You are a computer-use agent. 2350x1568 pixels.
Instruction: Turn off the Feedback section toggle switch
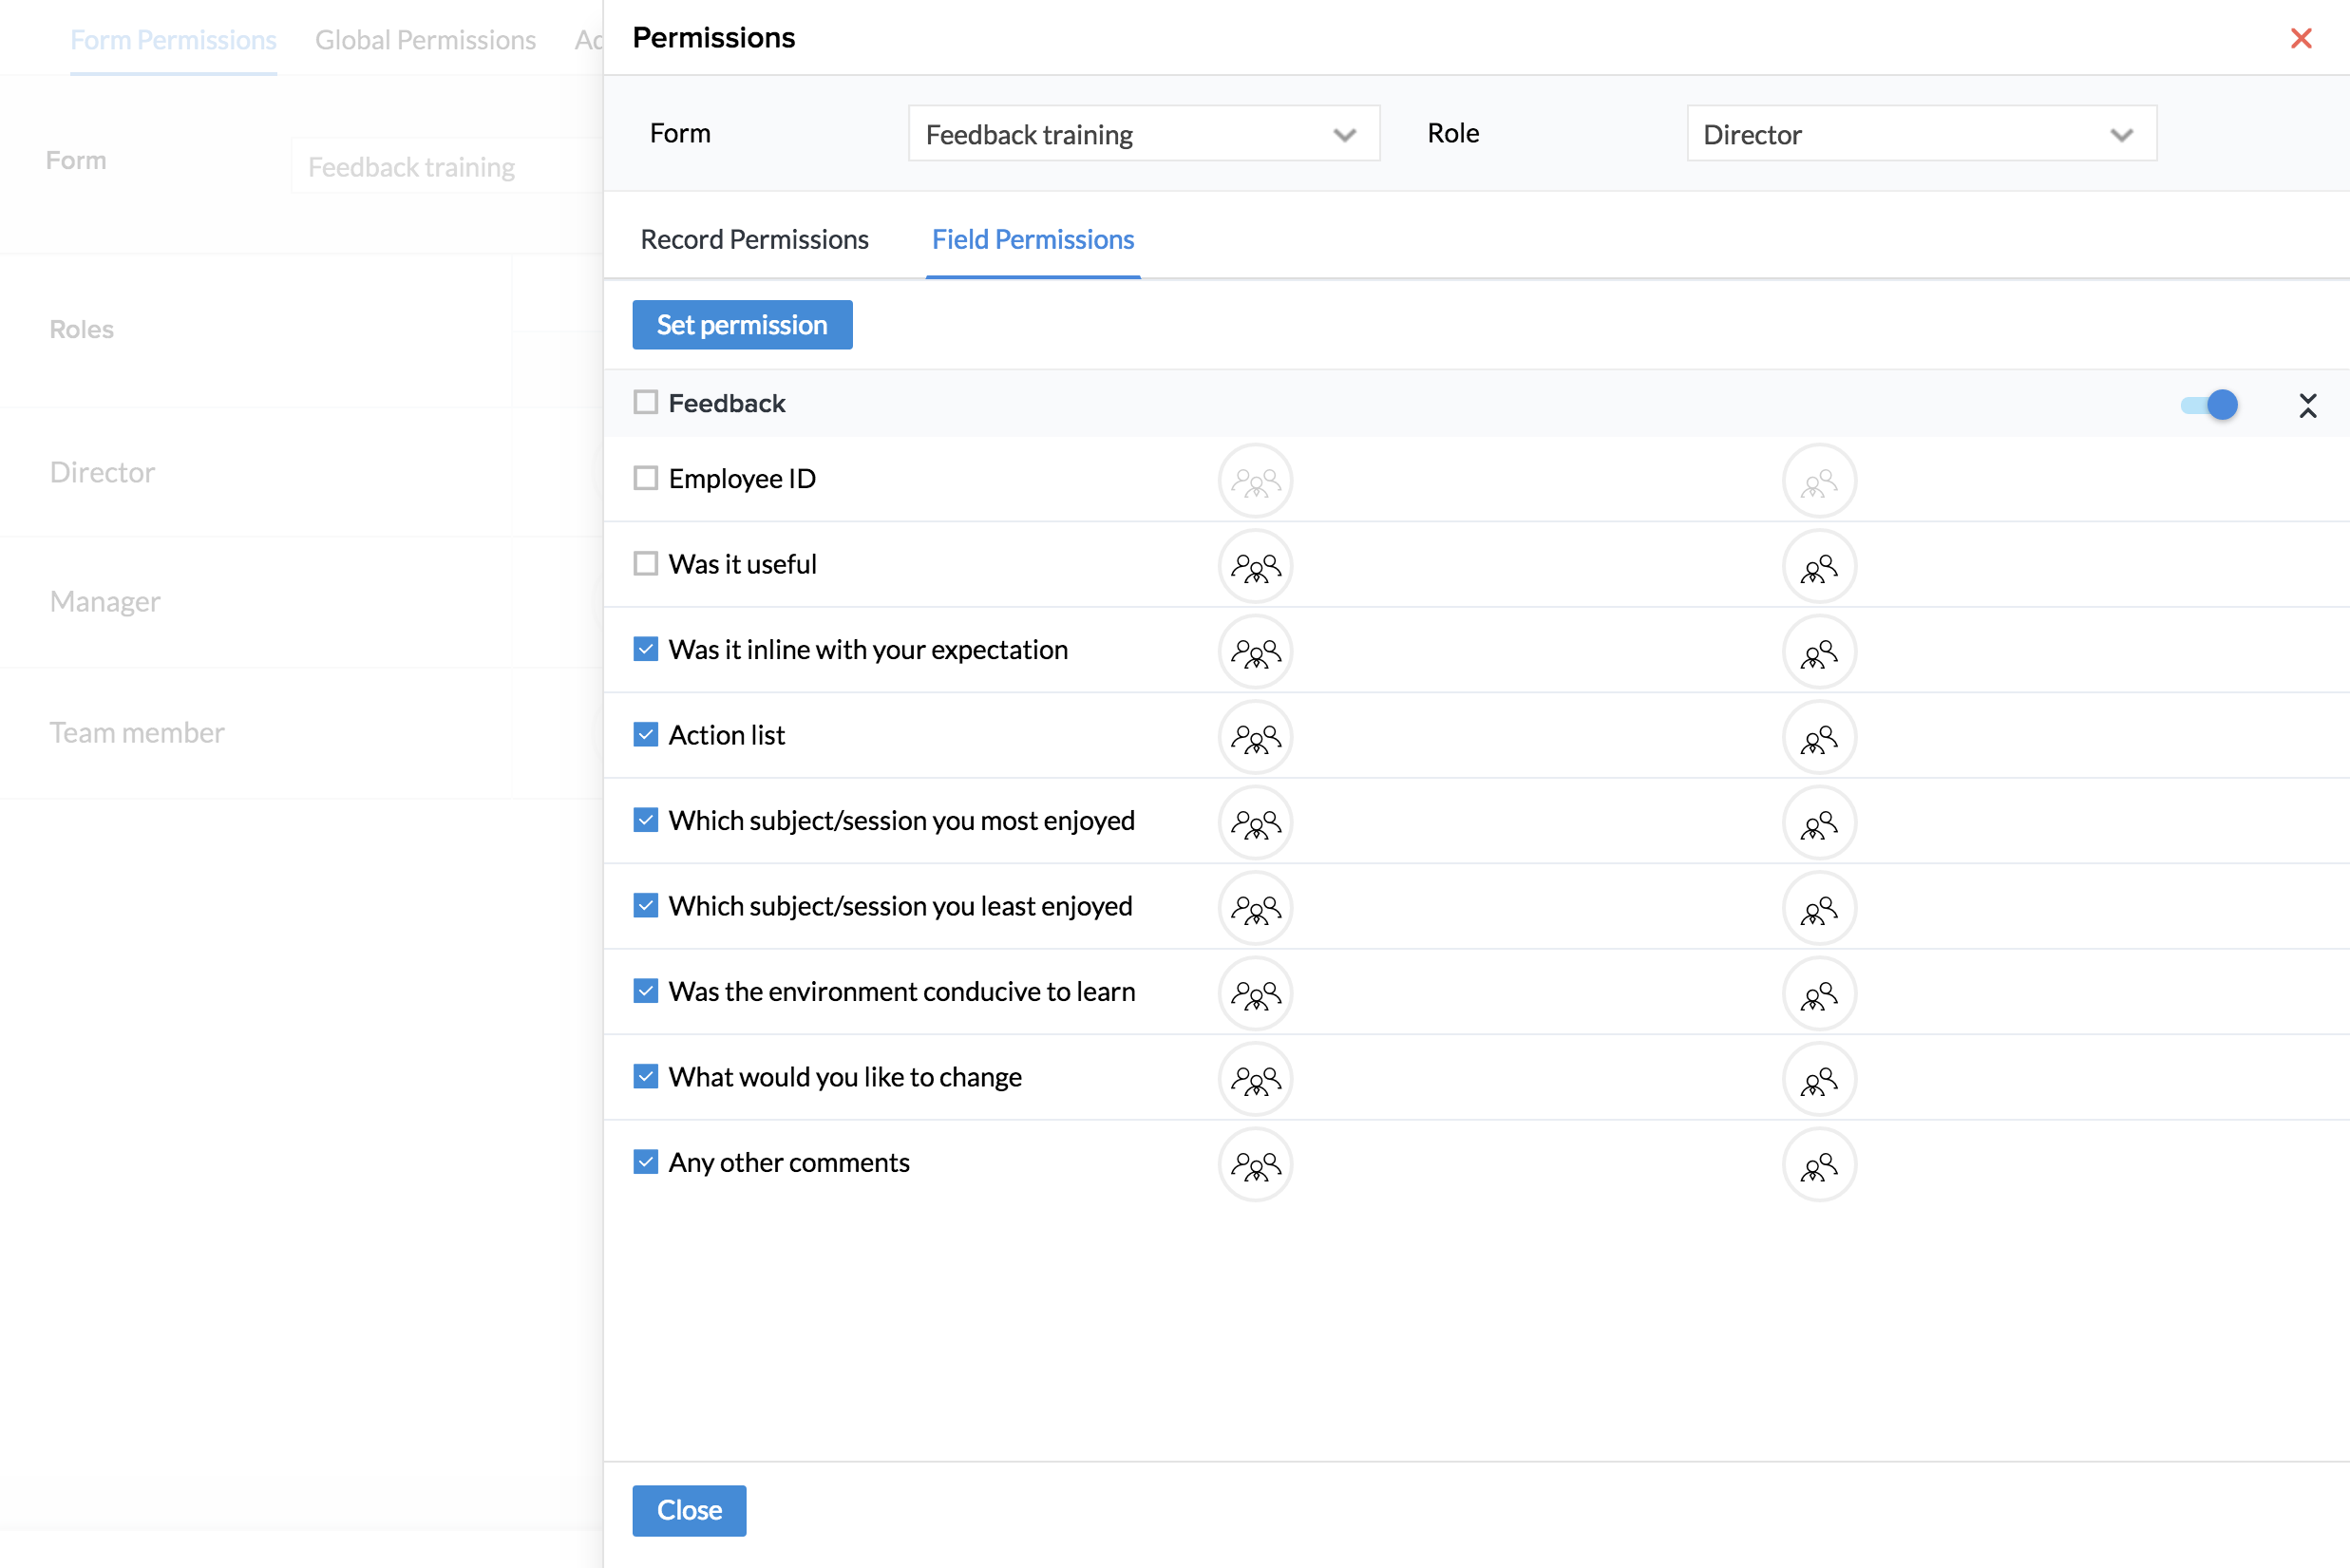(x=2209, y=404)
